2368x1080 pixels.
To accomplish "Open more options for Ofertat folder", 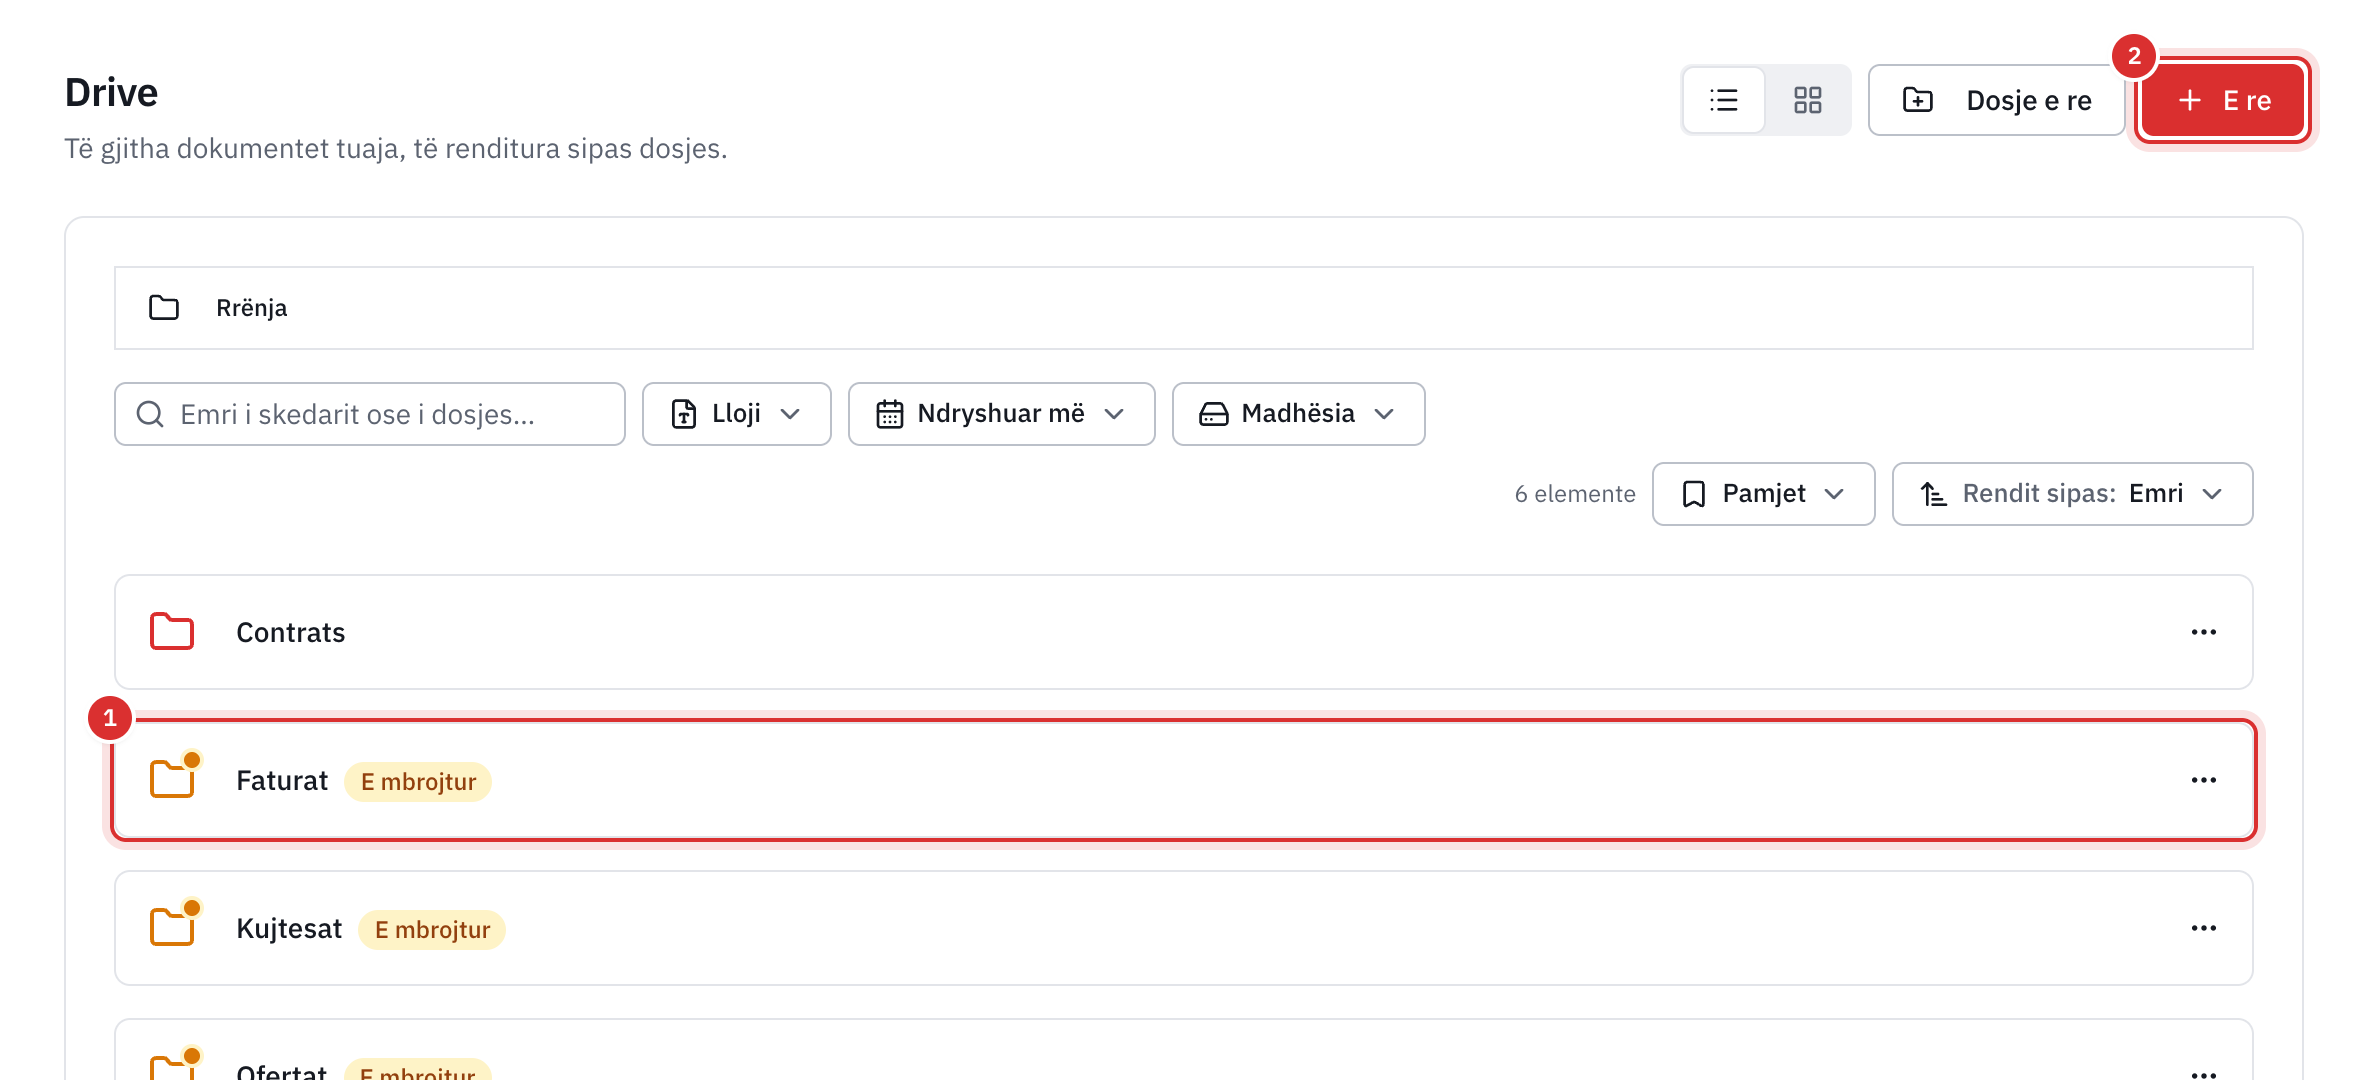I will coord(2204,1072).
